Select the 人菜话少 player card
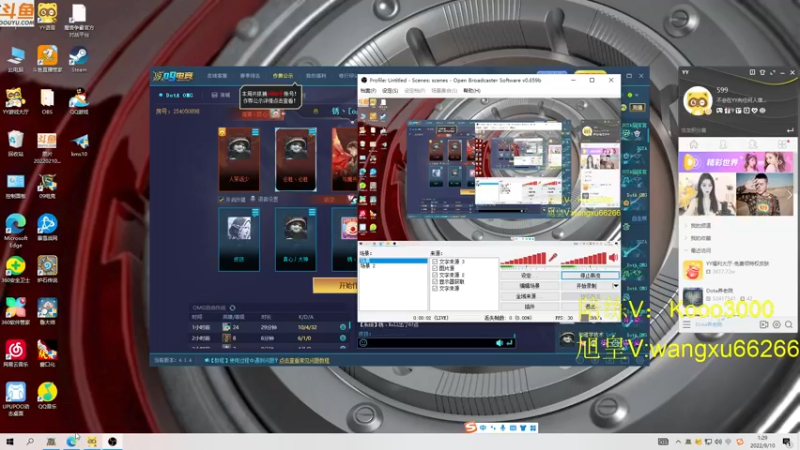The height and width of the screenshot is (450, 800). coord(239,159)
